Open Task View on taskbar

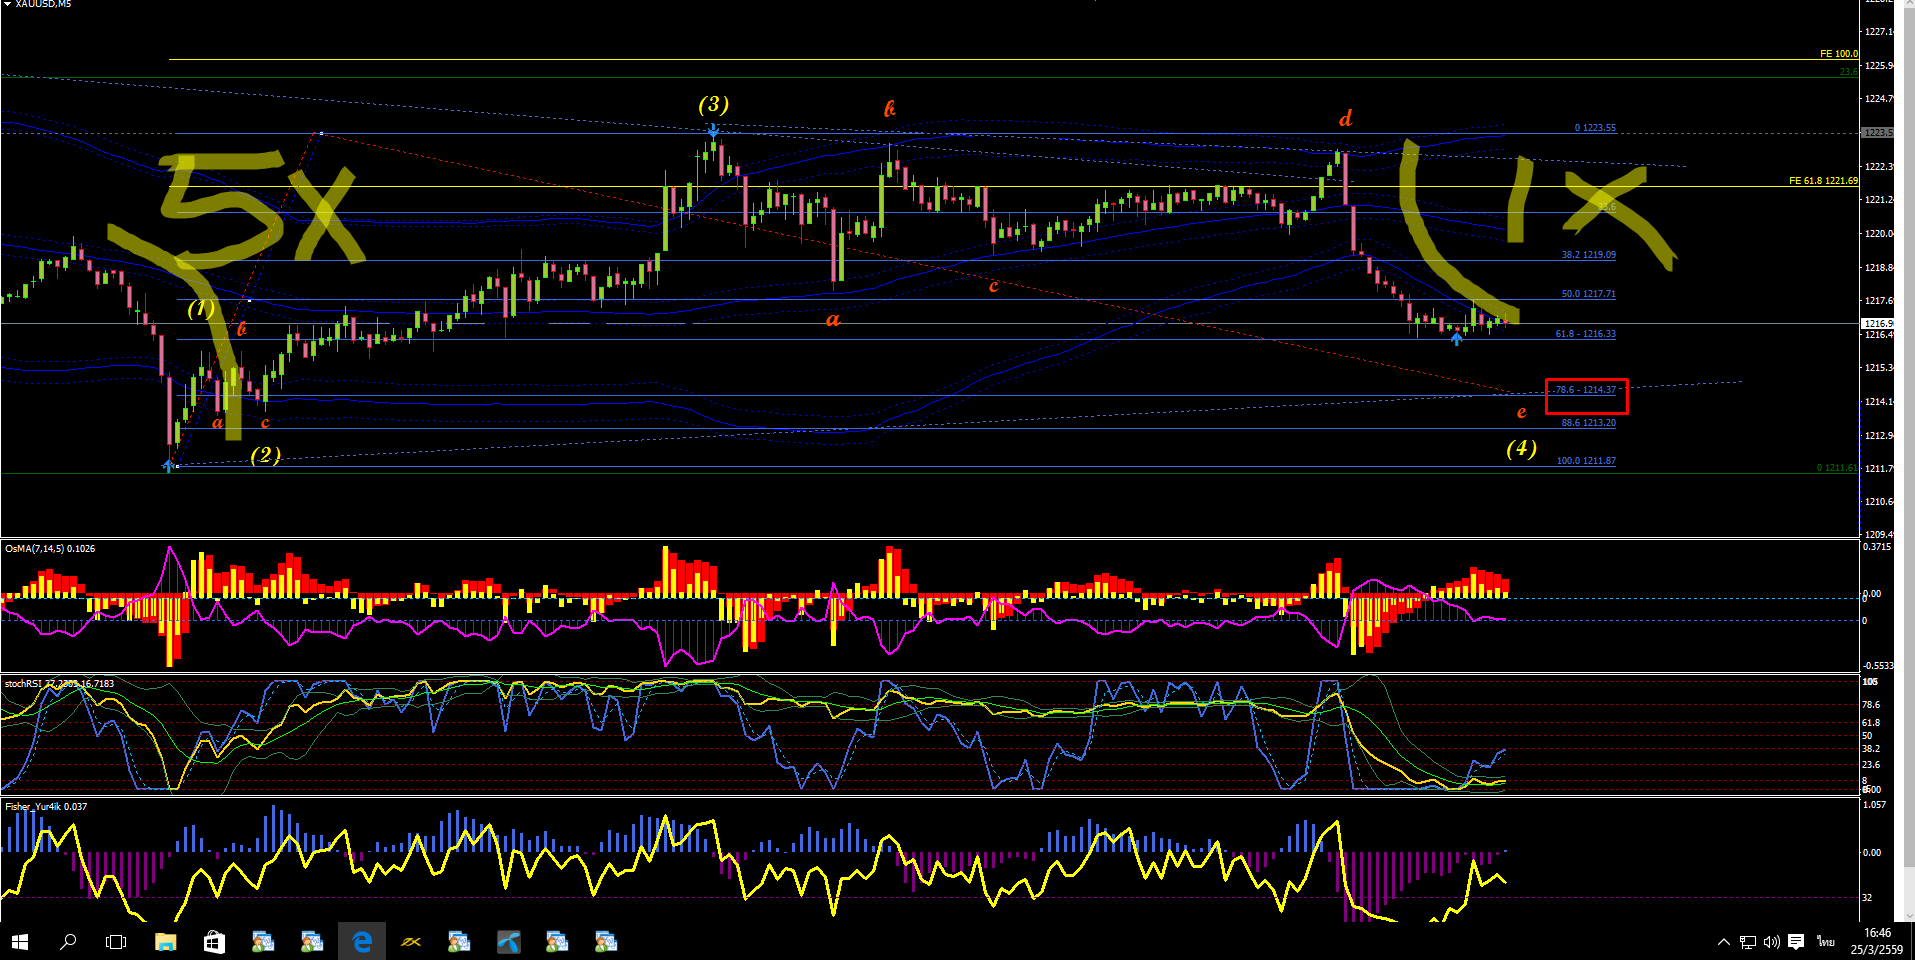point(116,942)
